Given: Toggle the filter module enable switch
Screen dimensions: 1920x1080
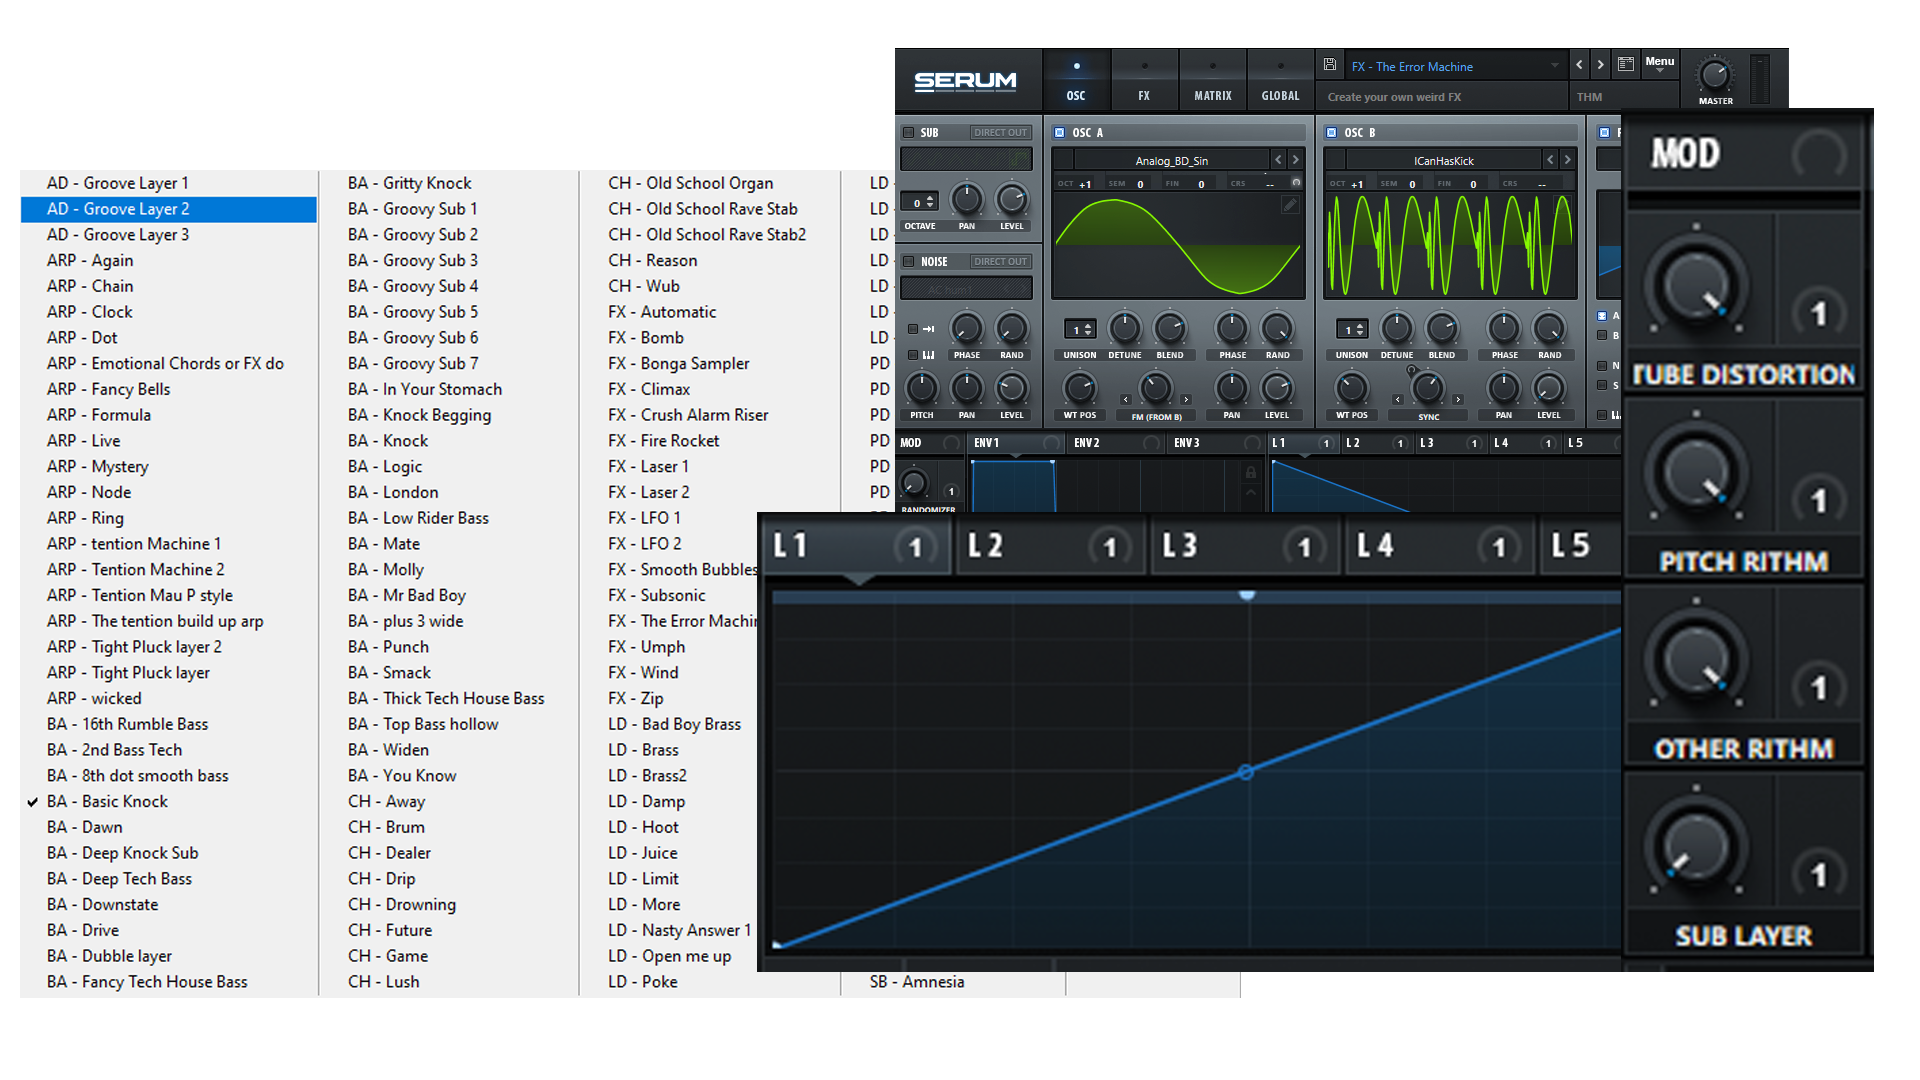Looking at the screenshot, I should pyautogui.click(x=1604, y=133).
